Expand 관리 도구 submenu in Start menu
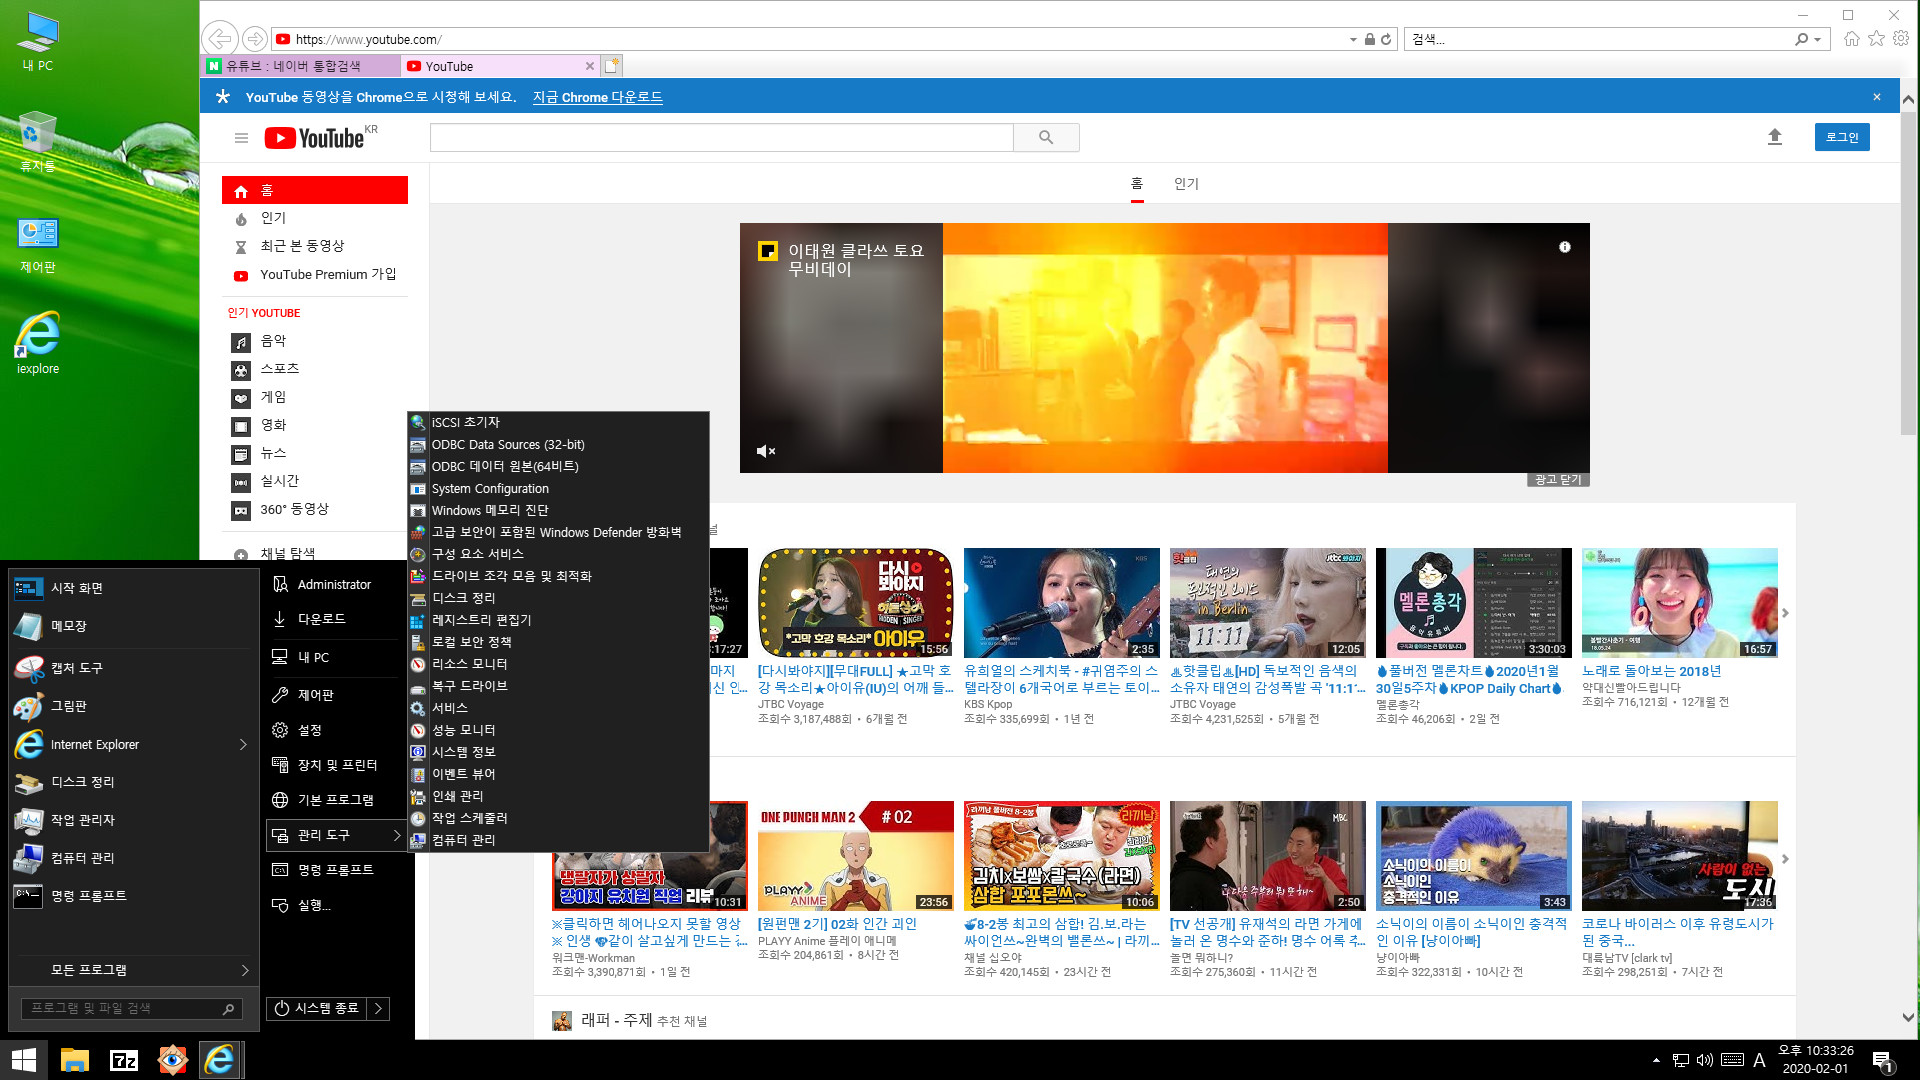The image size is (1920, 1080). (336, 835)
